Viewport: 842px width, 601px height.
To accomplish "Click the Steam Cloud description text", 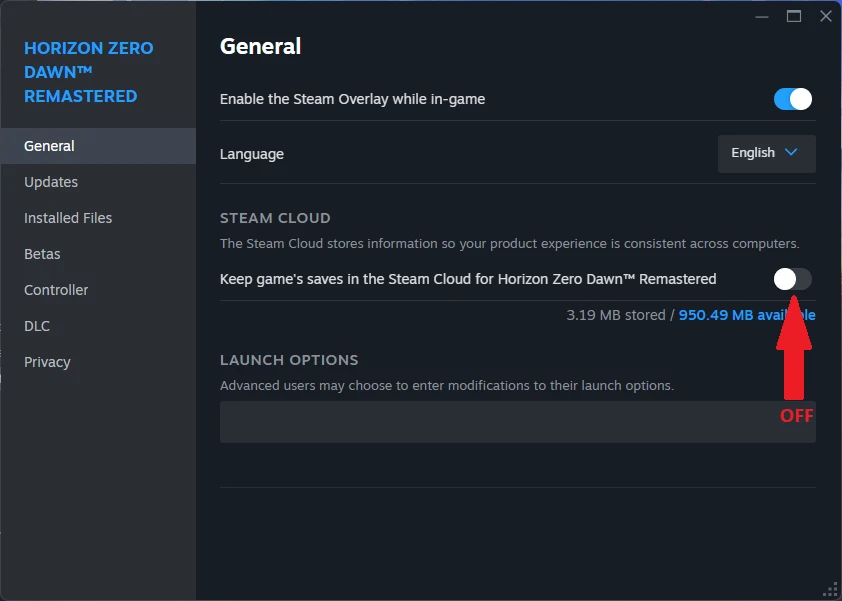I will 510,244.
